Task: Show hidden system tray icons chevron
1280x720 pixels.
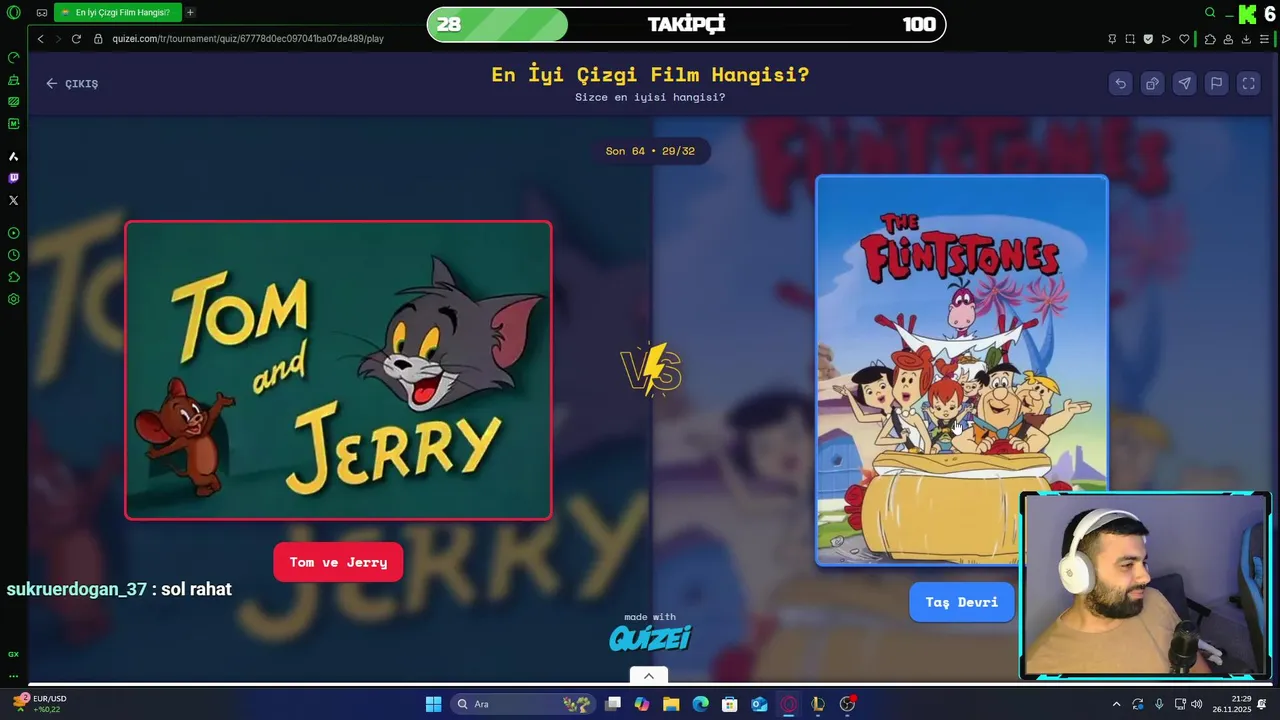Action: 1116,704
